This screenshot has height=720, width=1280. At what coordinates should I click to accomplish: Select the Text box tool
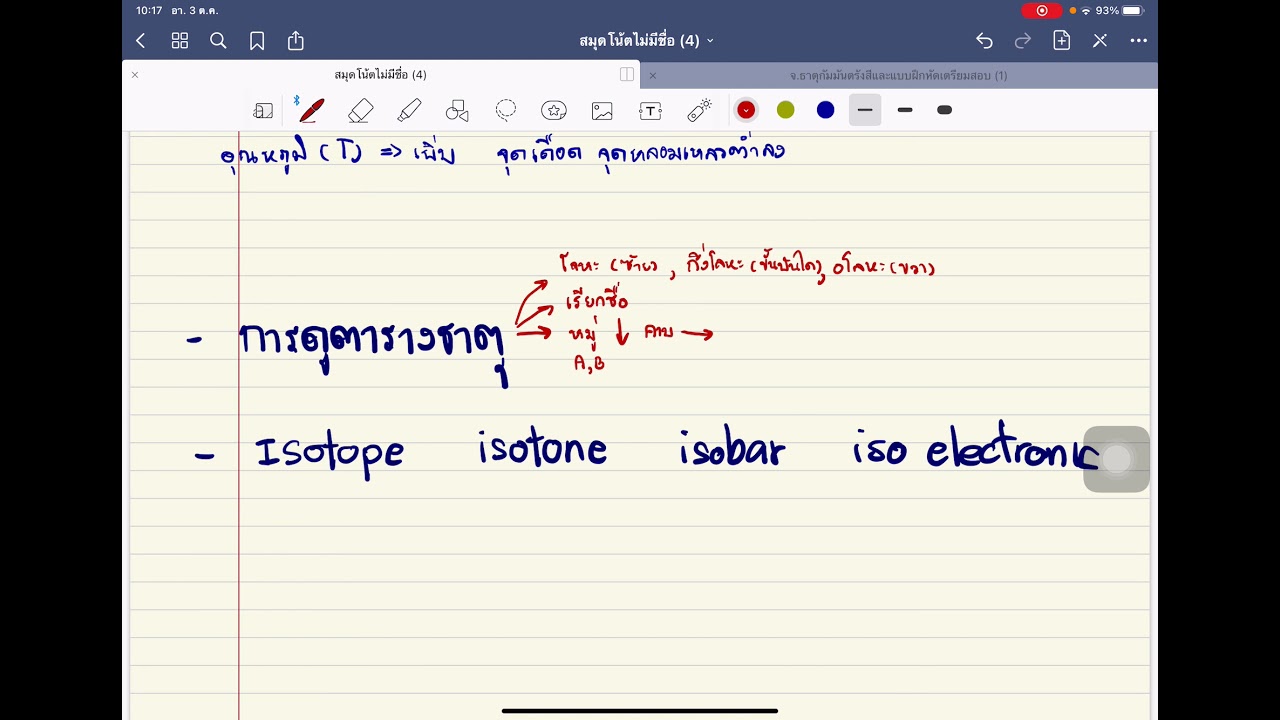(x=651, y=111)
